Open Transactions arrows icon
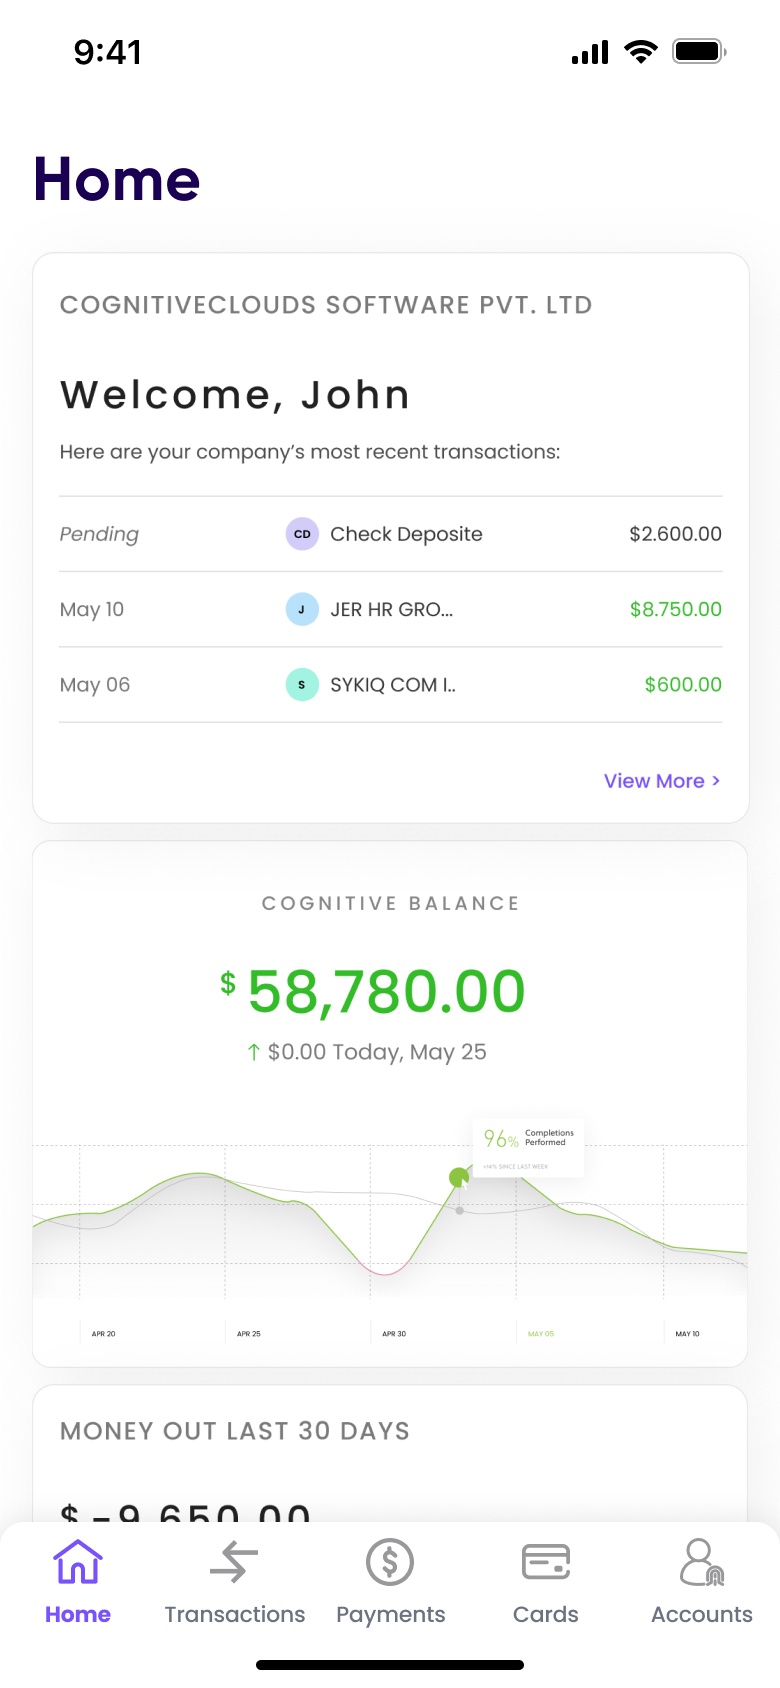This screenshot has width=780, height=1688. [x=234, y=1561]
